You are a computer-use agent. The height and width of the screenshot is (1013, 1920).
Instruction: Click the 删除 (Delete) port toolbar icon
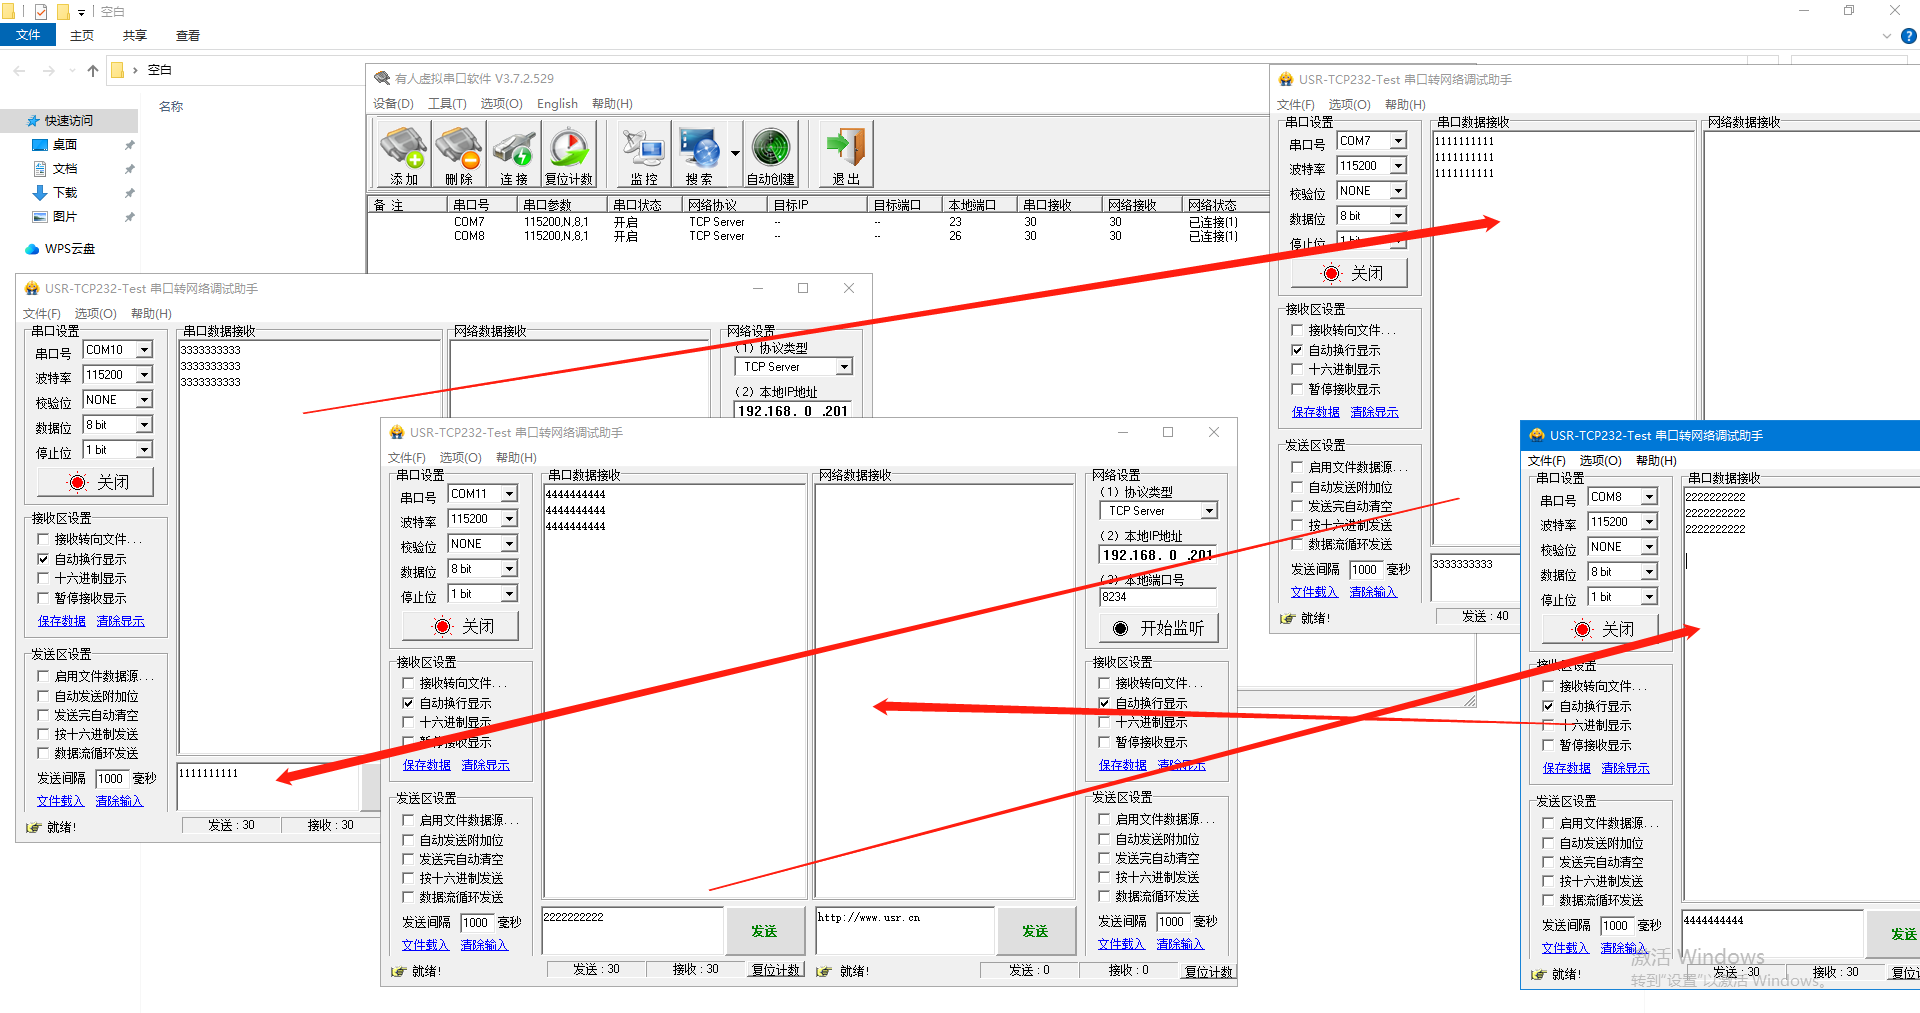(459, 155)
